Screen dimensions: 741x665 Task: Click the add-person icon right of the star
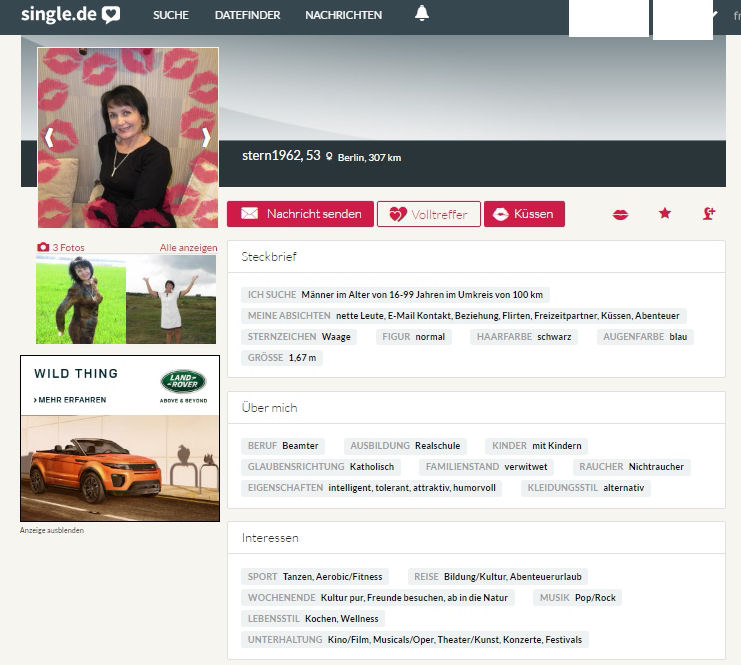[x=709, y=214]
